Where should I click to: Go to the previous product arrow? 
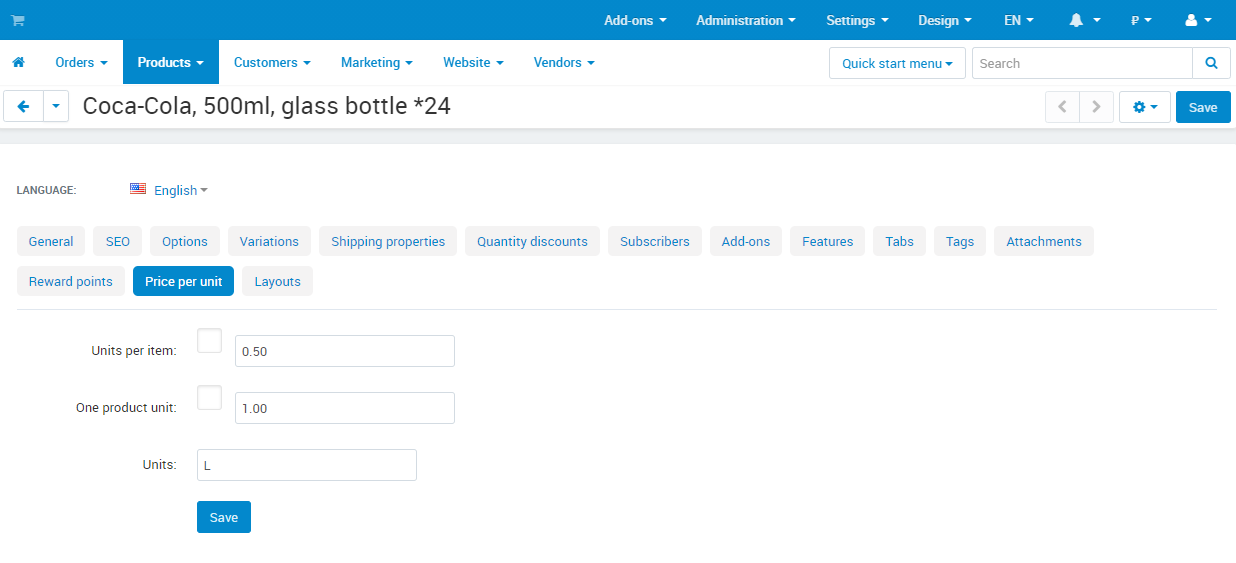(x=1062, y=107)
